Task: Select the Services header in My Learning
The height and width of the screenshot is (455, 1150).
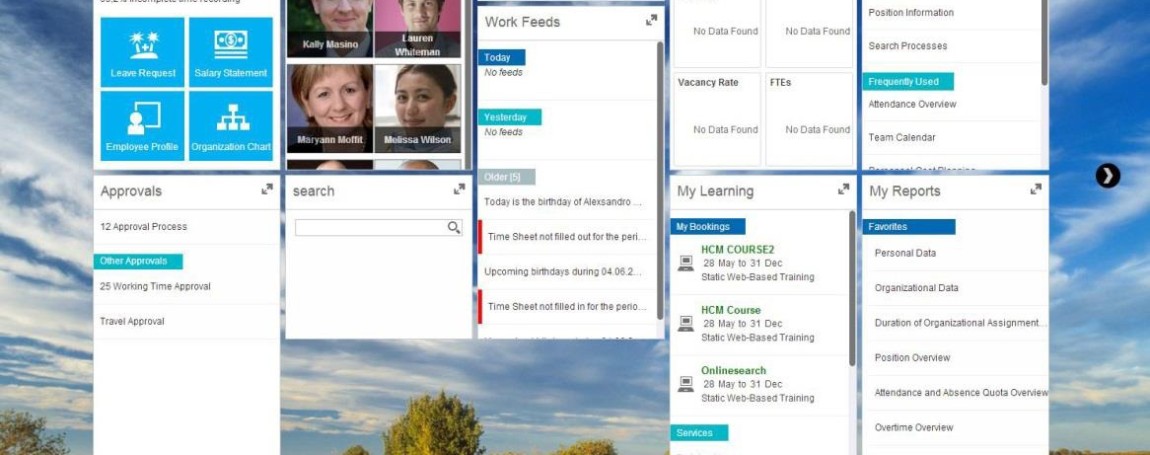Action: pyautogui.click(x=699, y=433)
